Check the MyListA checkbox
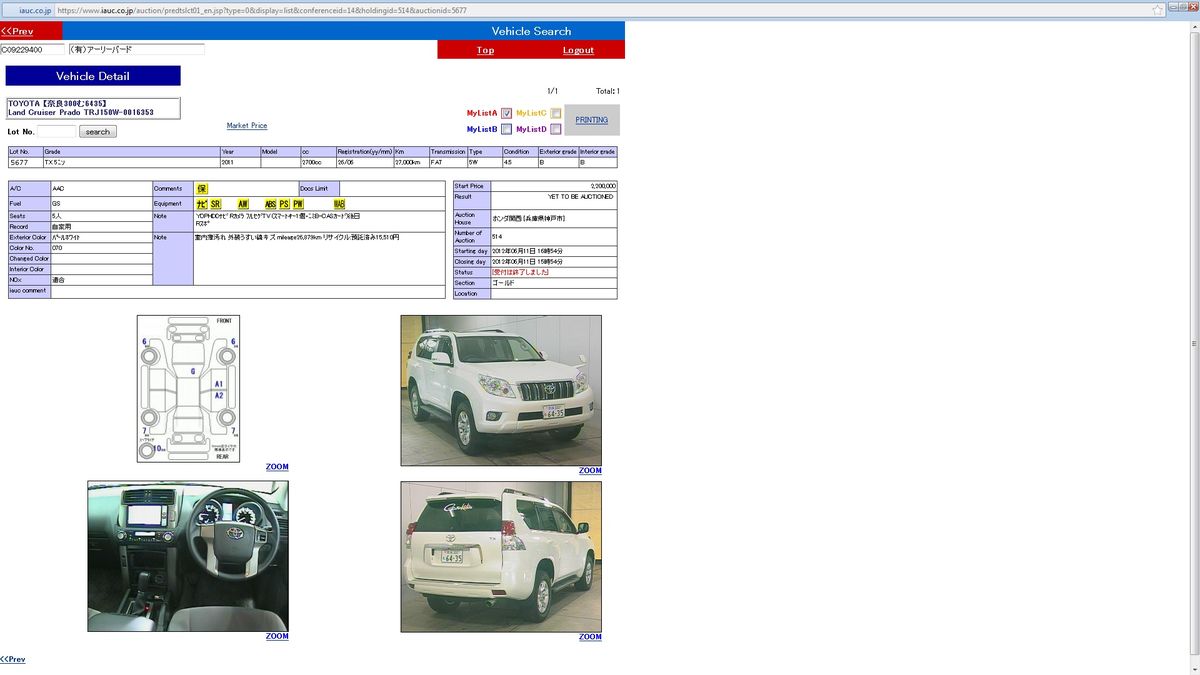The height and width of the screenshot is (675, 1200). (x=507, y=113)
